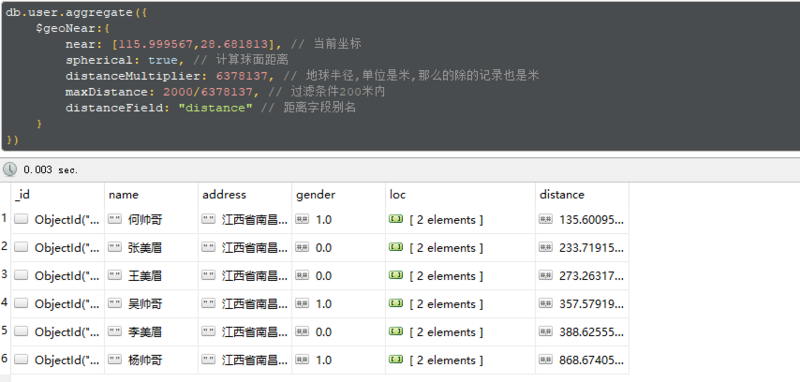Click the maxDistance line in the query
The image size is (800, 382).
pos(225,92)
